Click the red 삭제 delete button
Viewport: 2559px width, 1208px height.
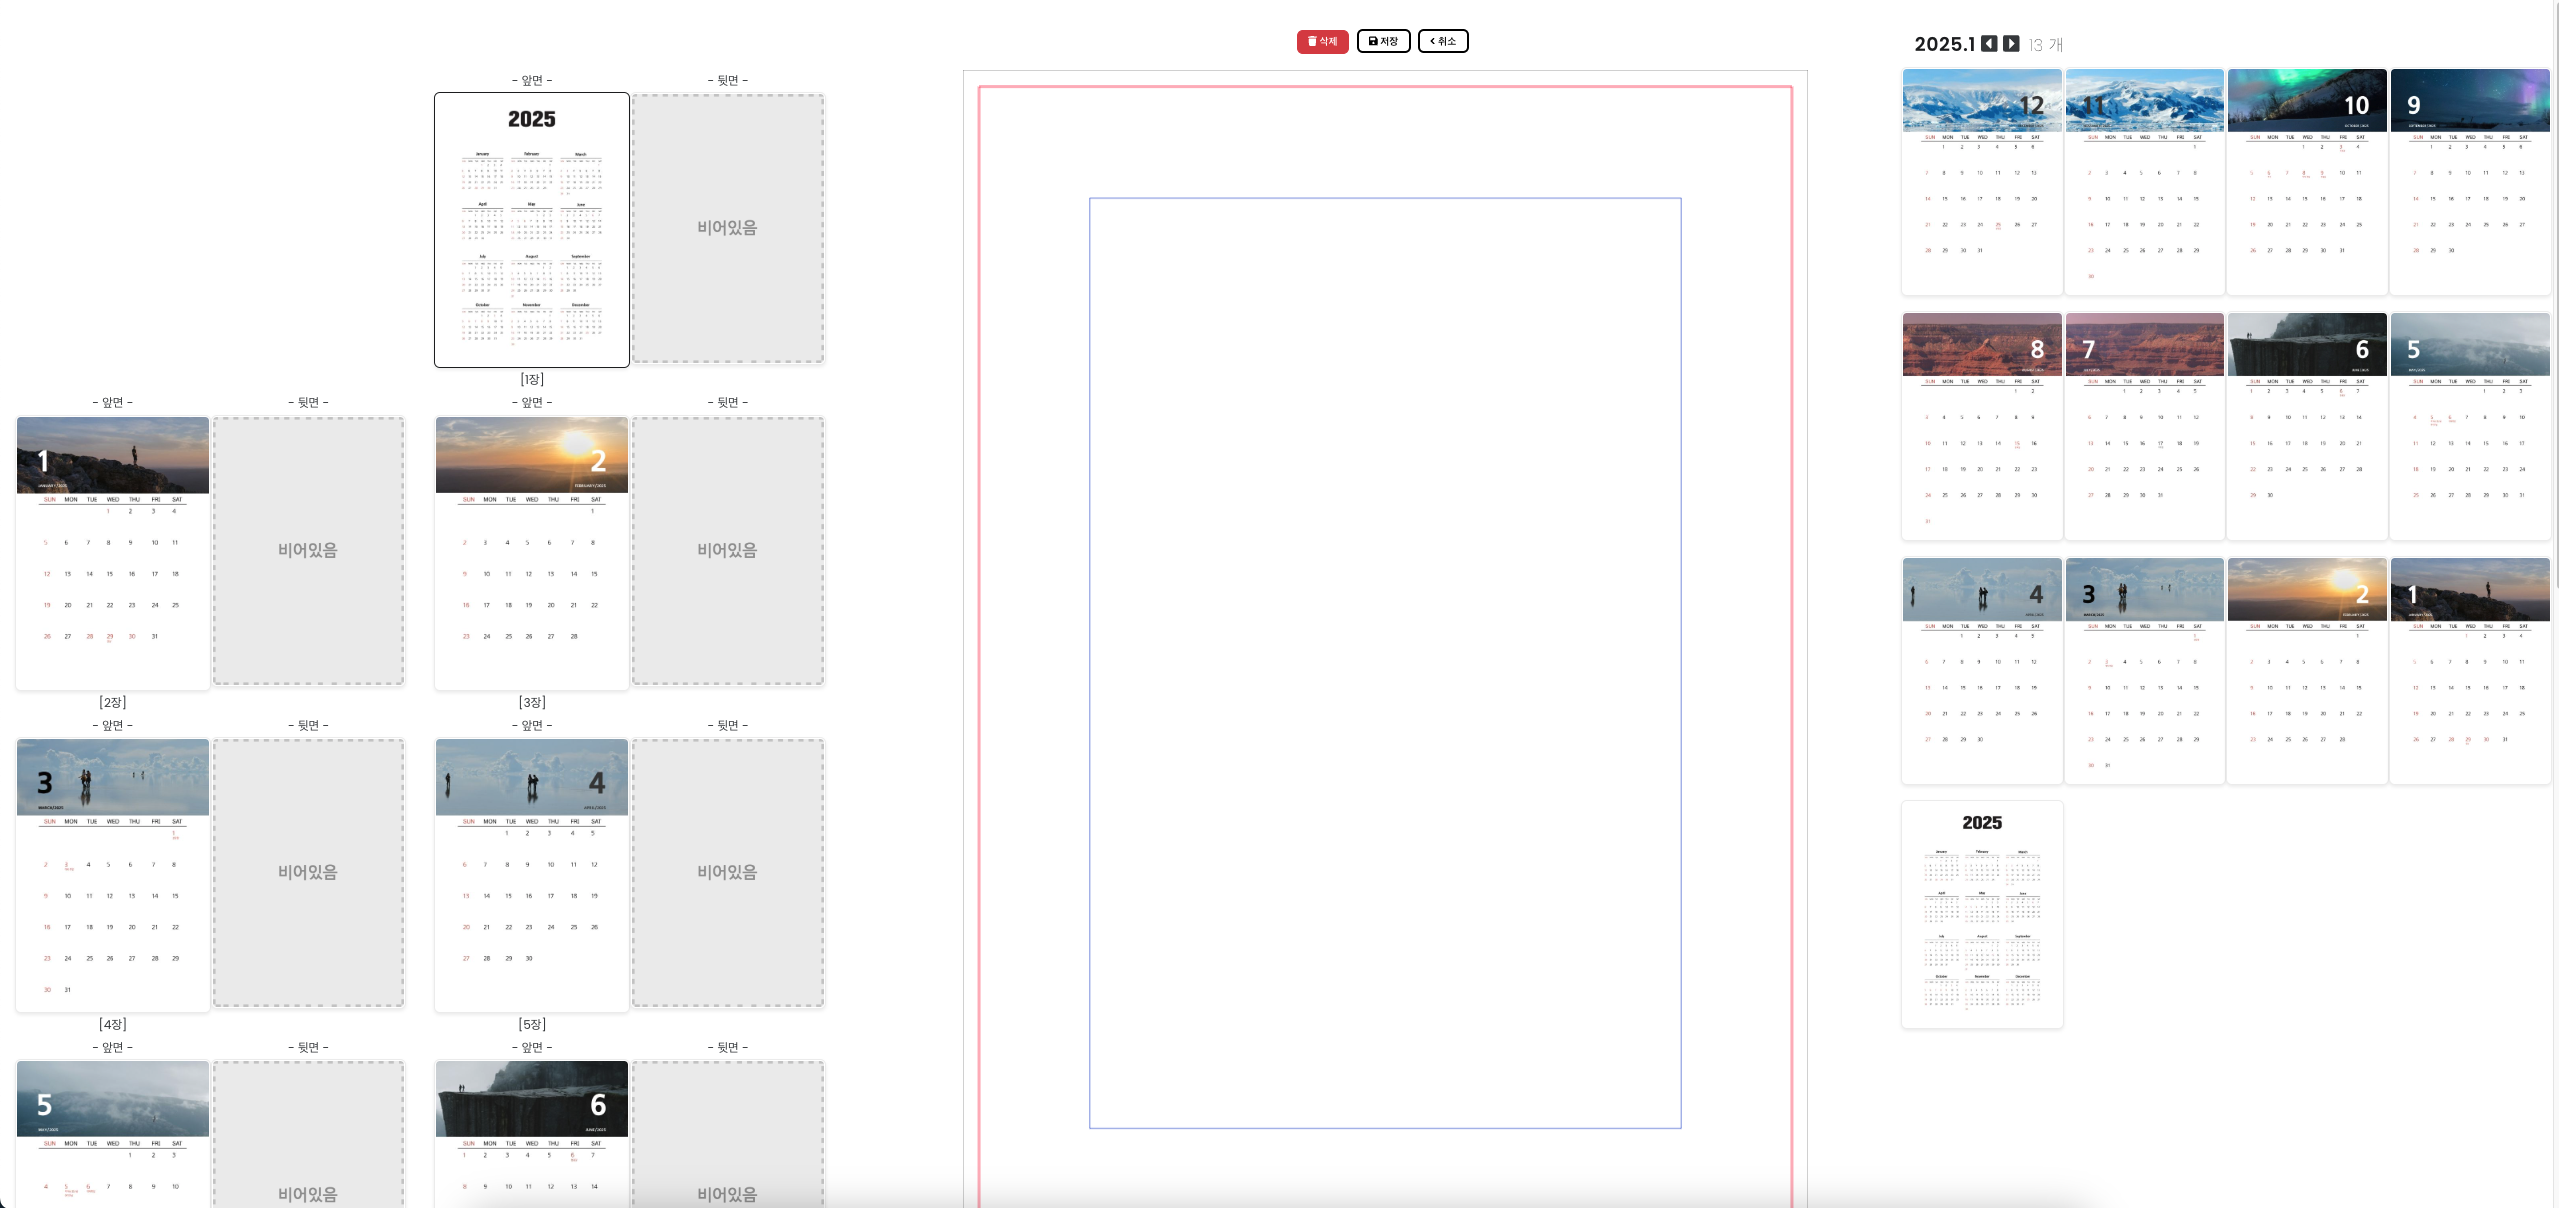[x=1322, y=41]
